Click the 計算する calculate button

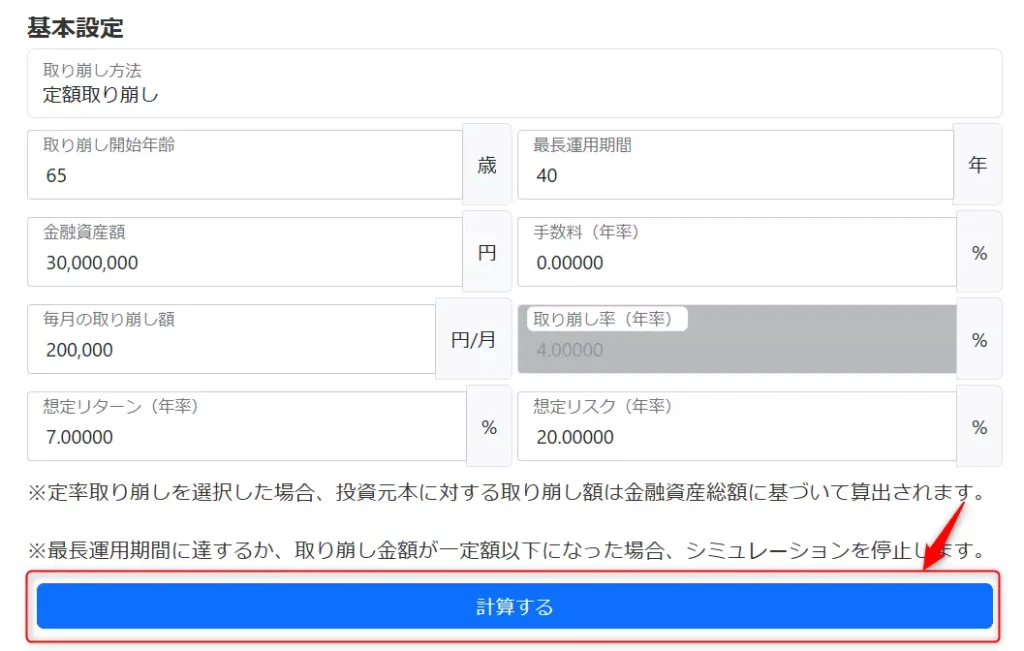click(512, 605)
